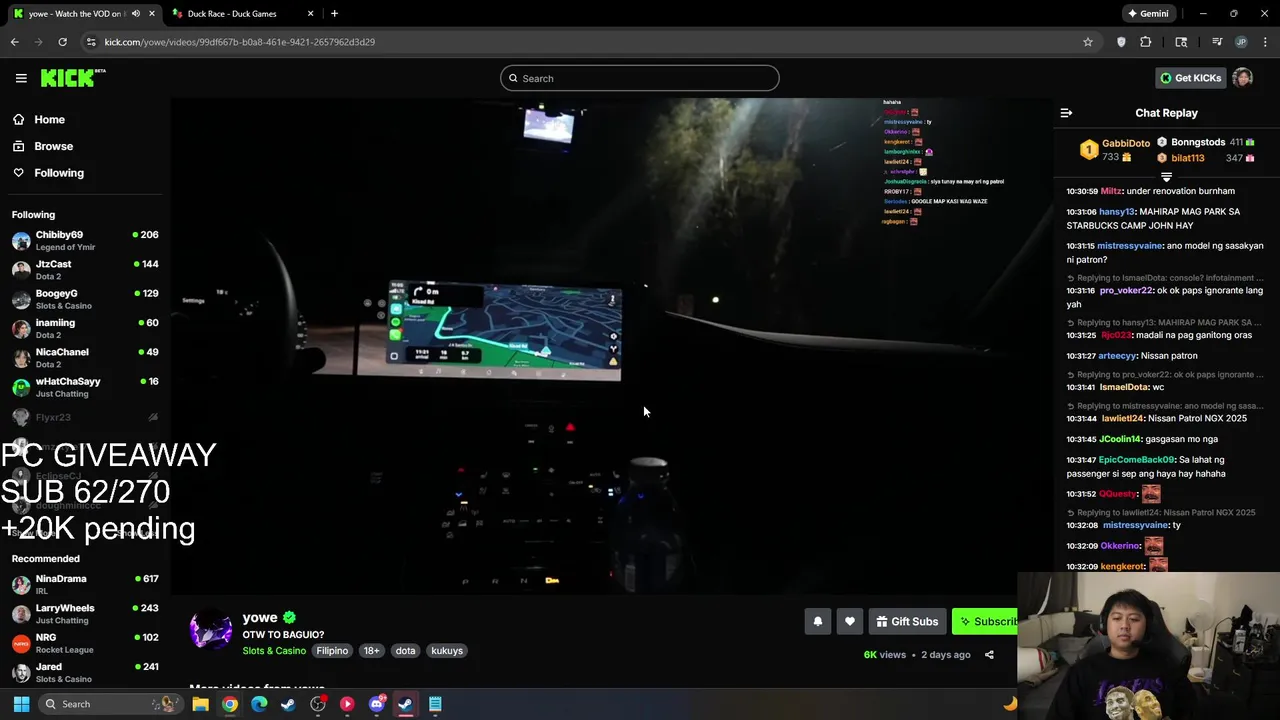The width and height of the screenshot is (1280, 720).
Task: Open a new browser tab
Action: click(x=334, y=14)
